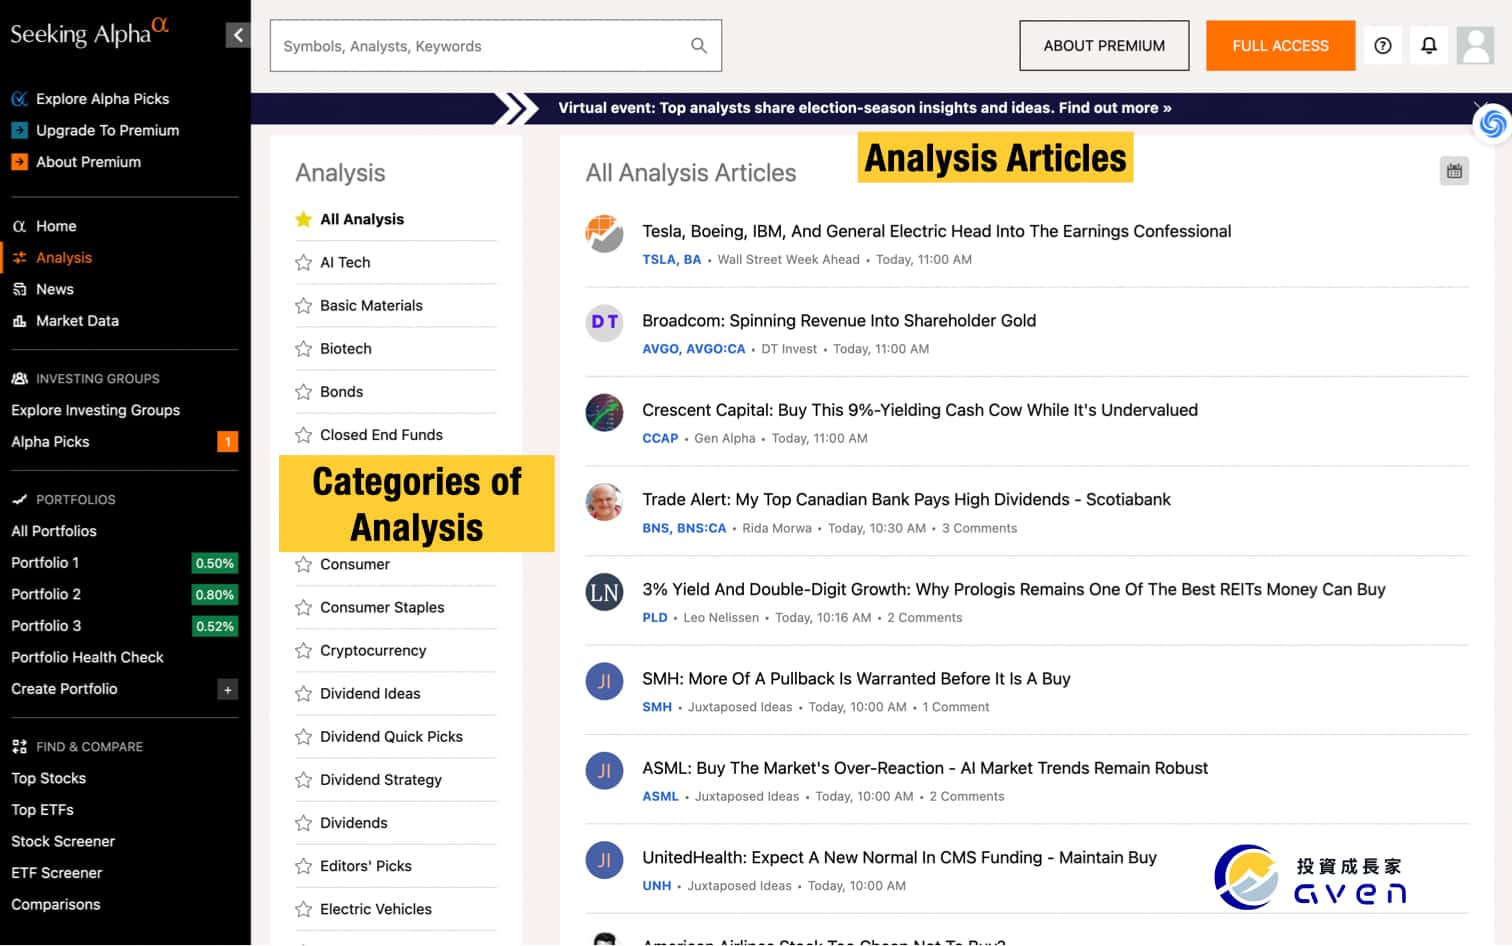Click the TSLA, BA ticker link
The image size is (1512, 946).
click(x=671, y=259)
